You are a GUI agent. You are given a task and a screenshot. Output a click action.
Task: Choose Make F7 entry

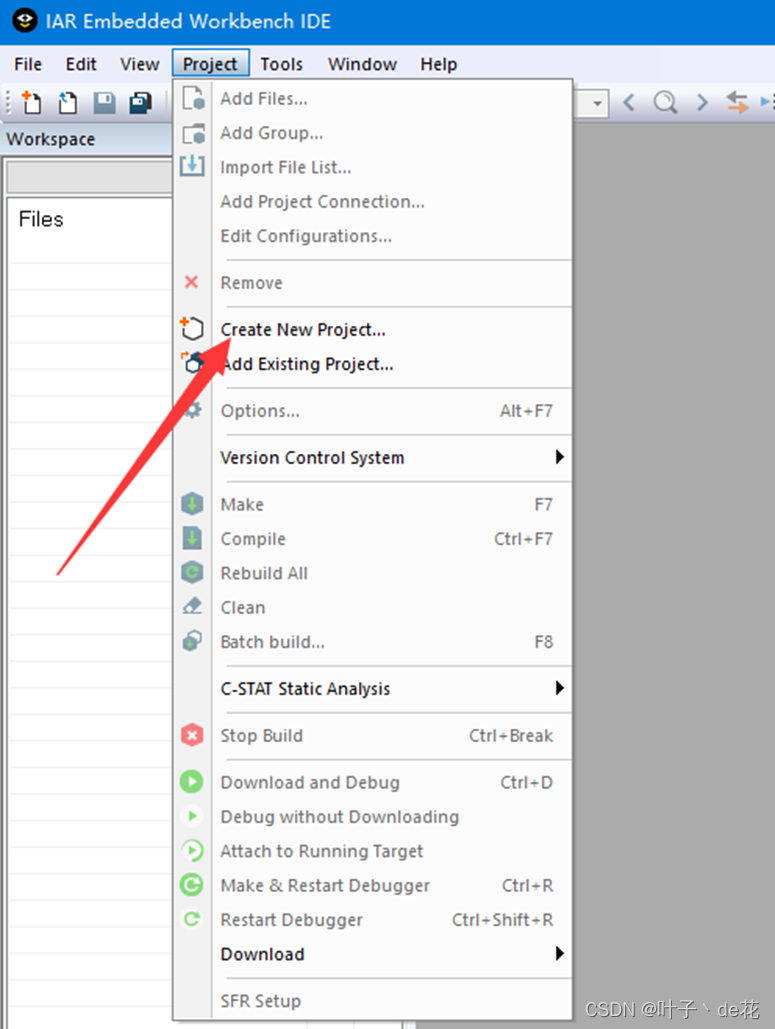click(x=373, y=505)
